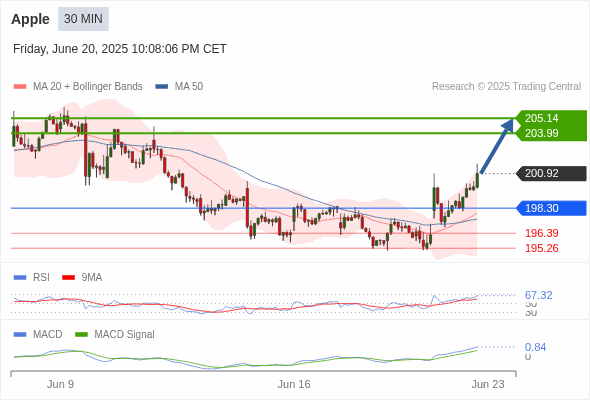590x400 pixels.
Task: Click the 196.39 support level value
Action: [x=542, y=233]
